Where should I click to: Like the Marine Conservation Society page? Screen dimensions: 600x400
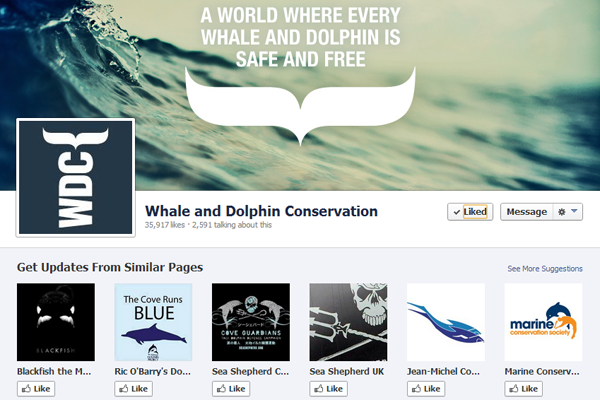524,389
